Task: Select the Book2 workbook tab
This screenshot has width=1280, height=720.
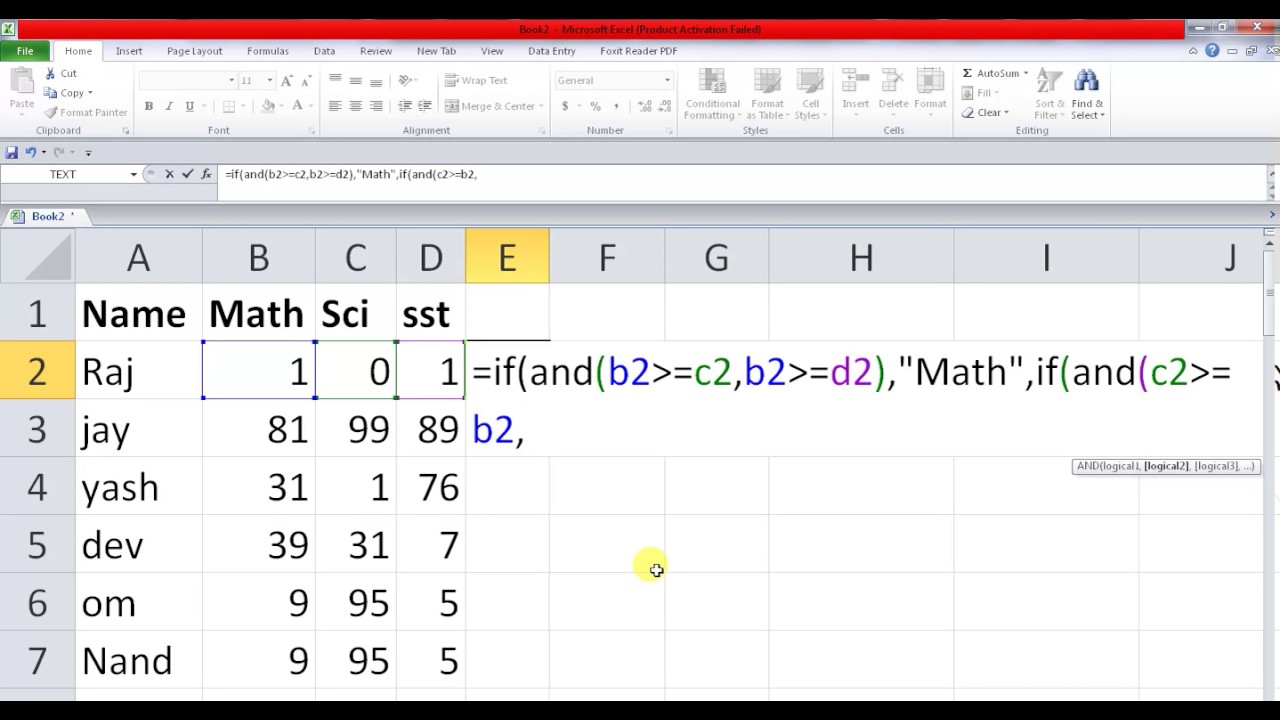Action: [48, 216]
